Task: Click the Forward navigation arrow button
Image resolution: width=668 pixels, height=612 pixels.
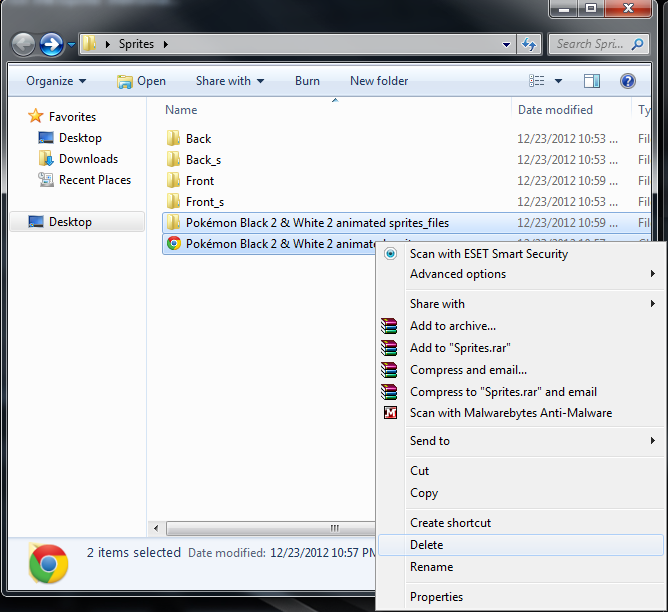Action: (51, 44)
